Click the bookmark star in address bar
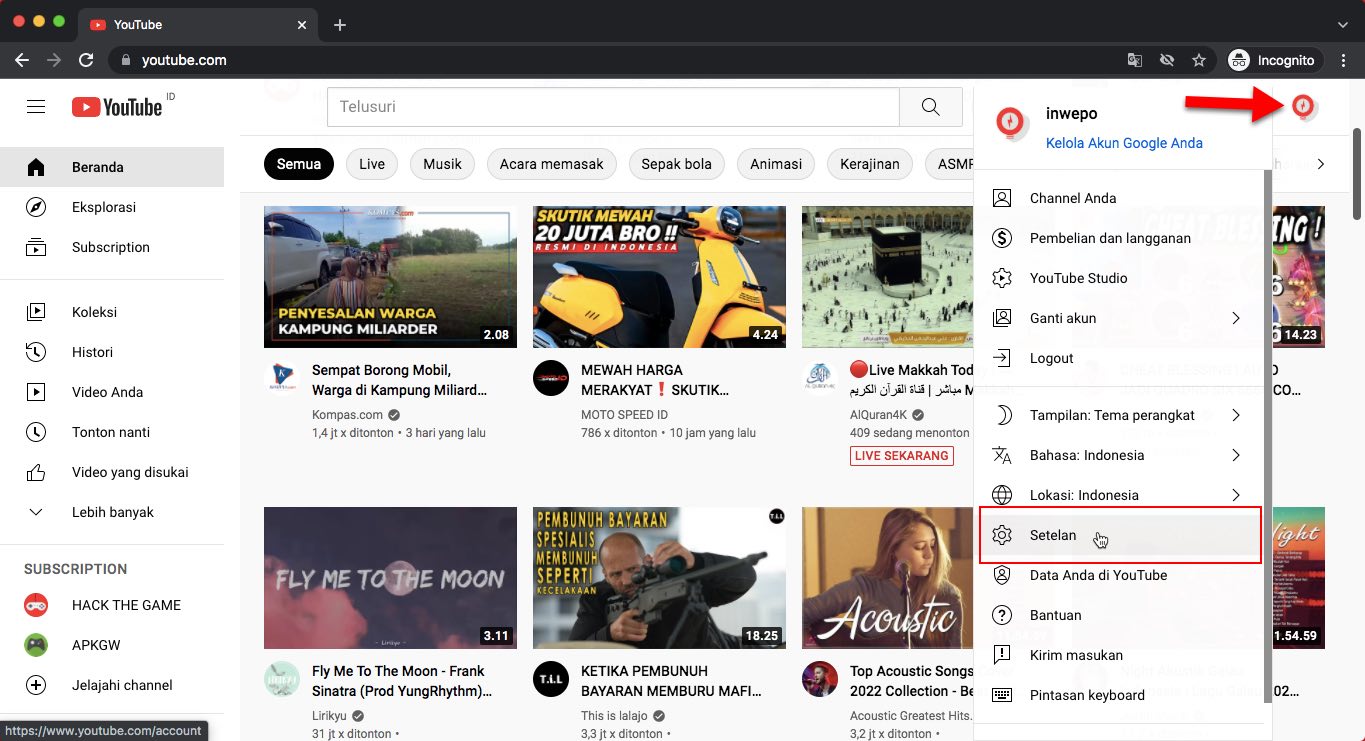Screen dimensions: 1365x741 pyautogui.click(x=1199, y=60)
